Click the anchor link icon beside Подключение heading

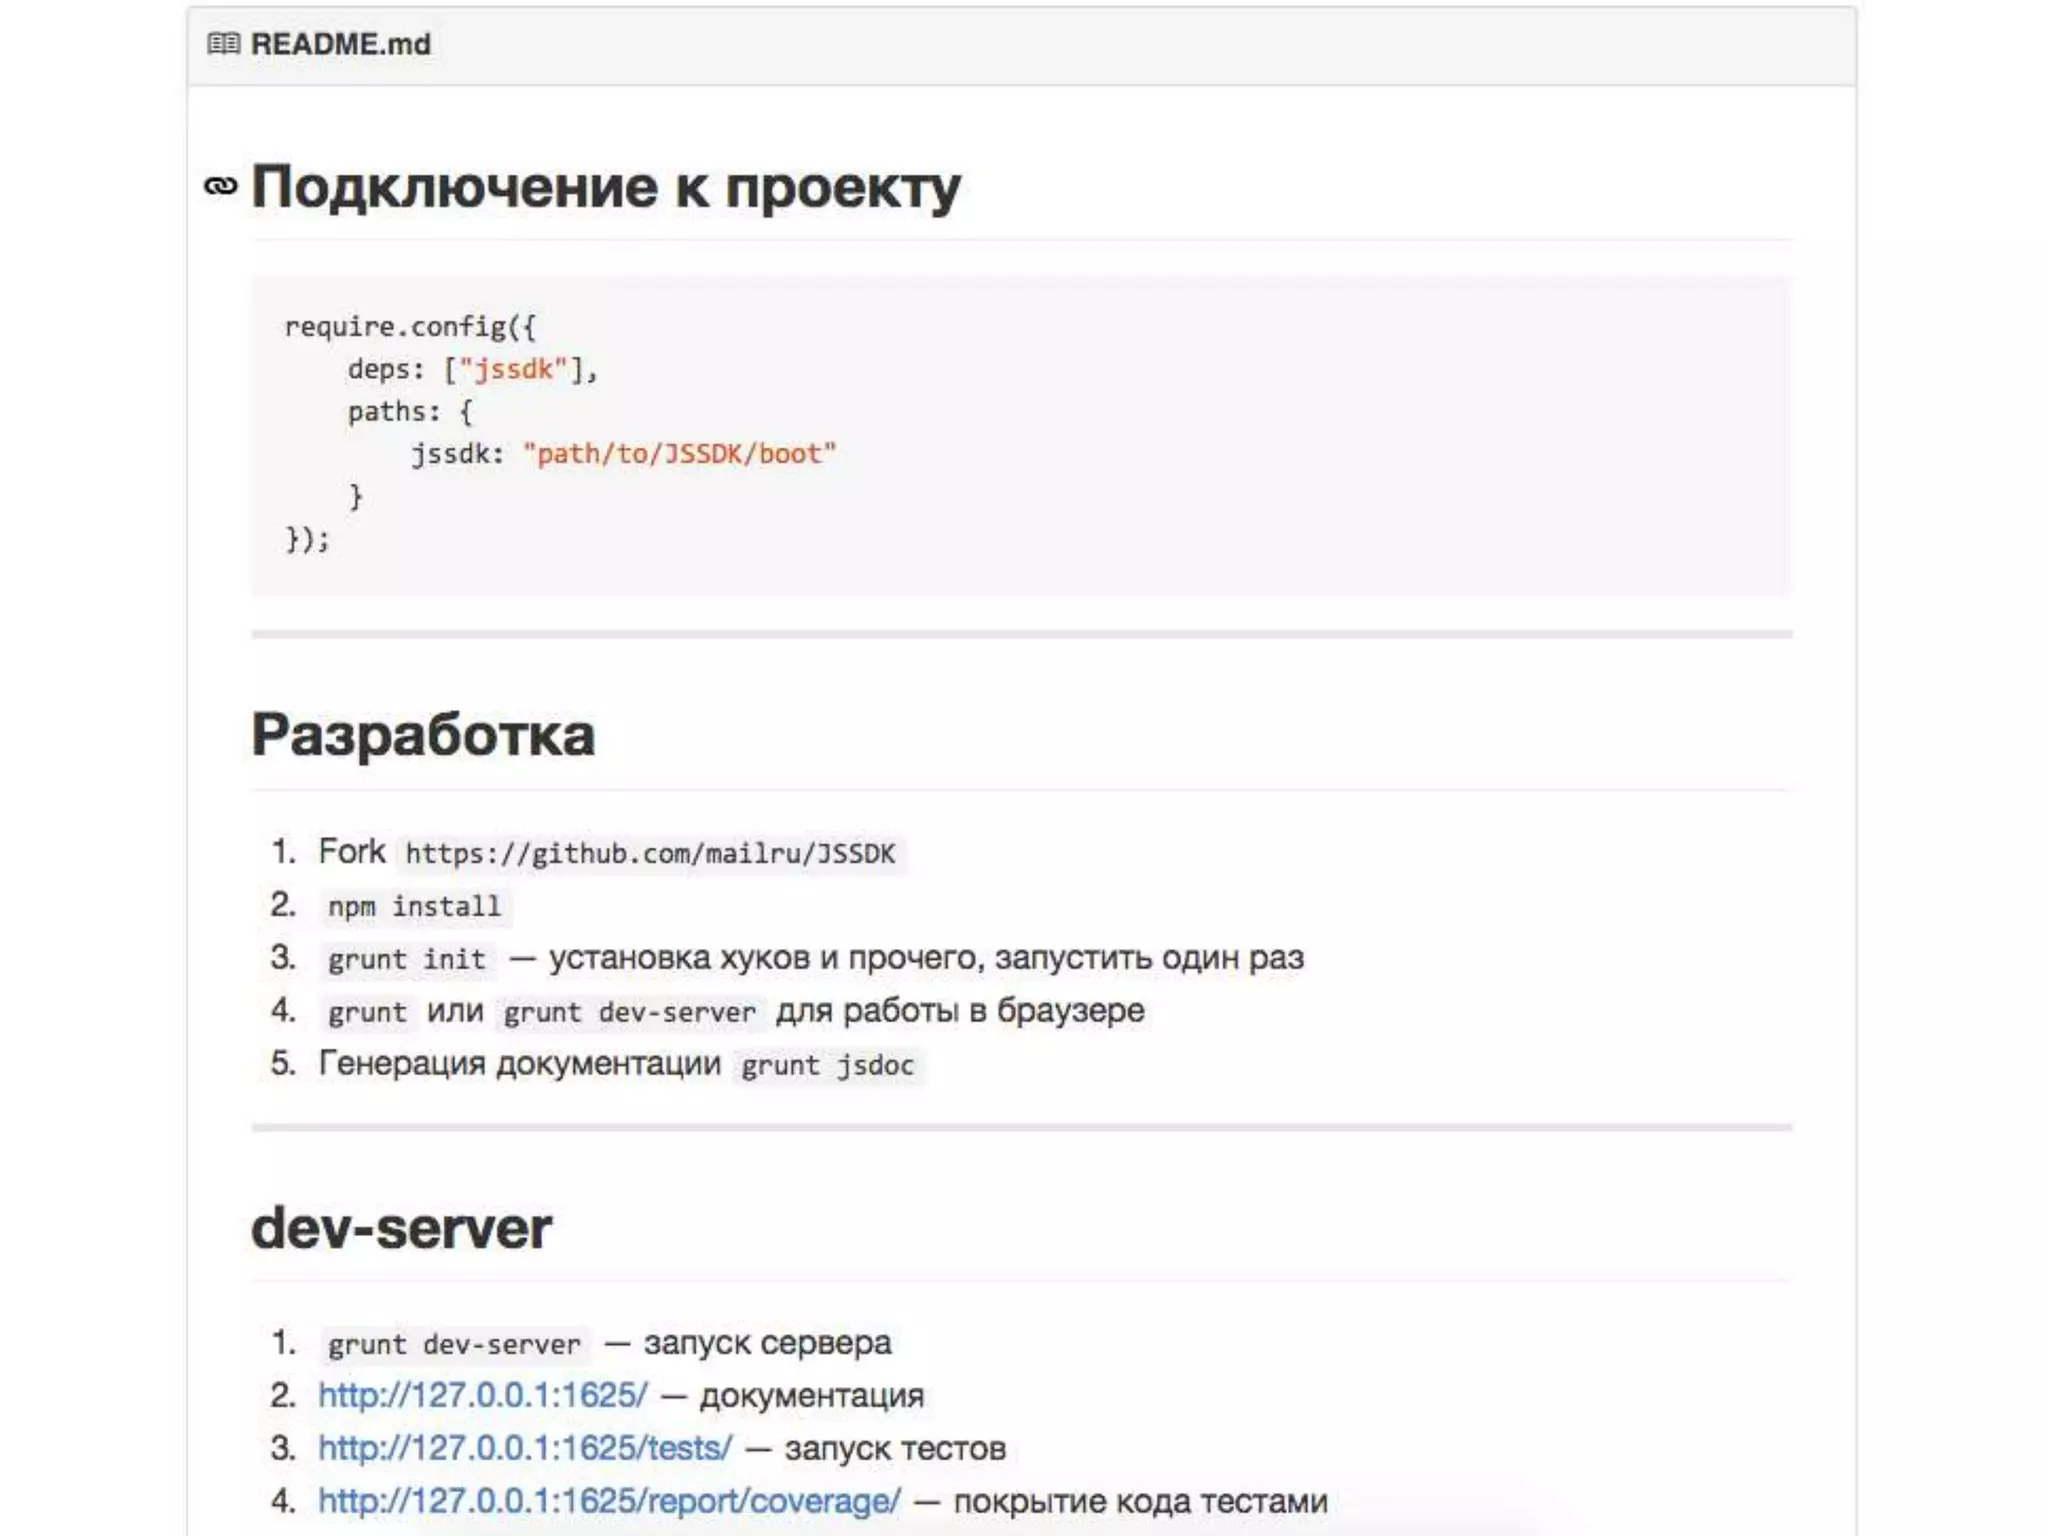click(221, 186)
